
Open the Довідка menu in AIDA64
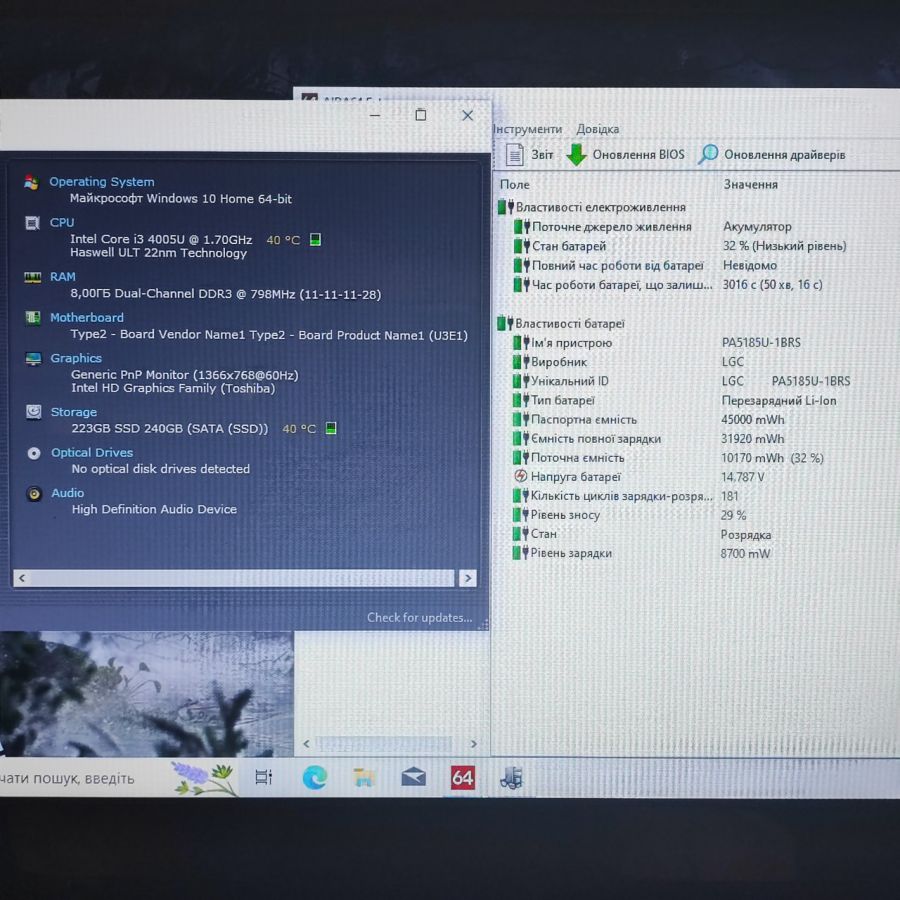click(x=598, y=129)
